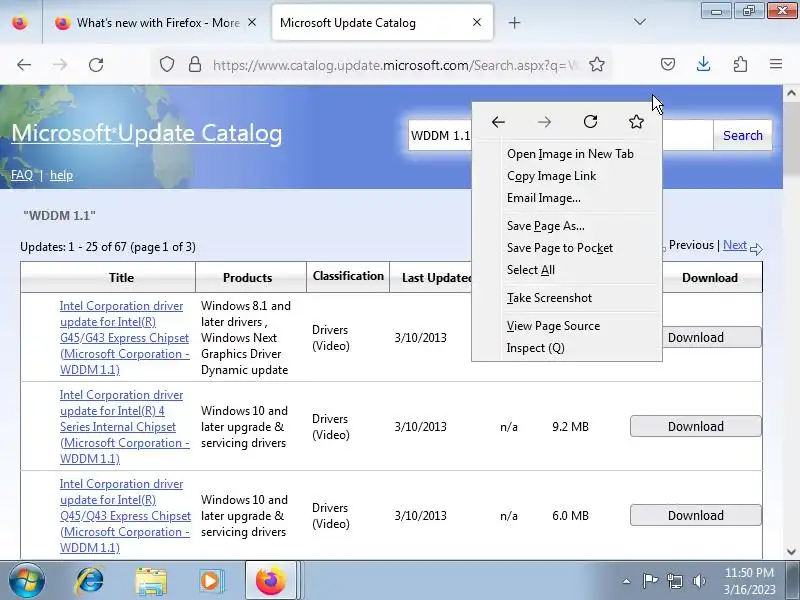800x600 pixels.
Task: Click the browser forward arrow in toolbar
Action: [60, 64]
